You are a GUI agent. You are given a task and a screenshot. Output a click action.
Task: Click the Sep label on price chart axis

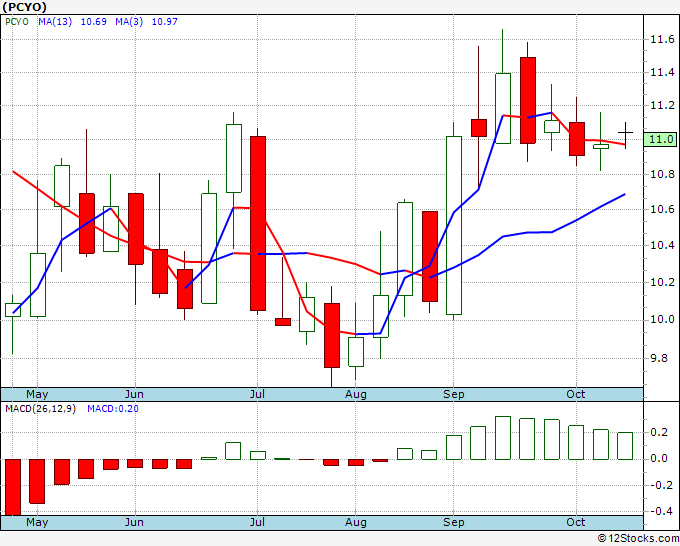454,394
